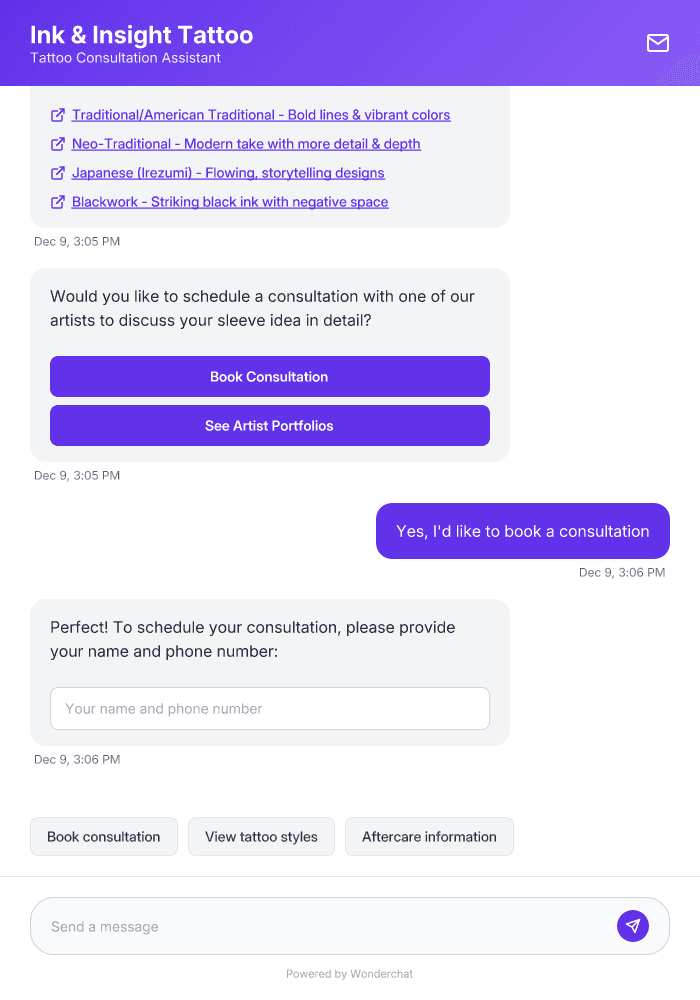Screen dimensions: 700x1000
Task: Click the name and phone number field
Action: pyautogui.click(x=270, y=708)
